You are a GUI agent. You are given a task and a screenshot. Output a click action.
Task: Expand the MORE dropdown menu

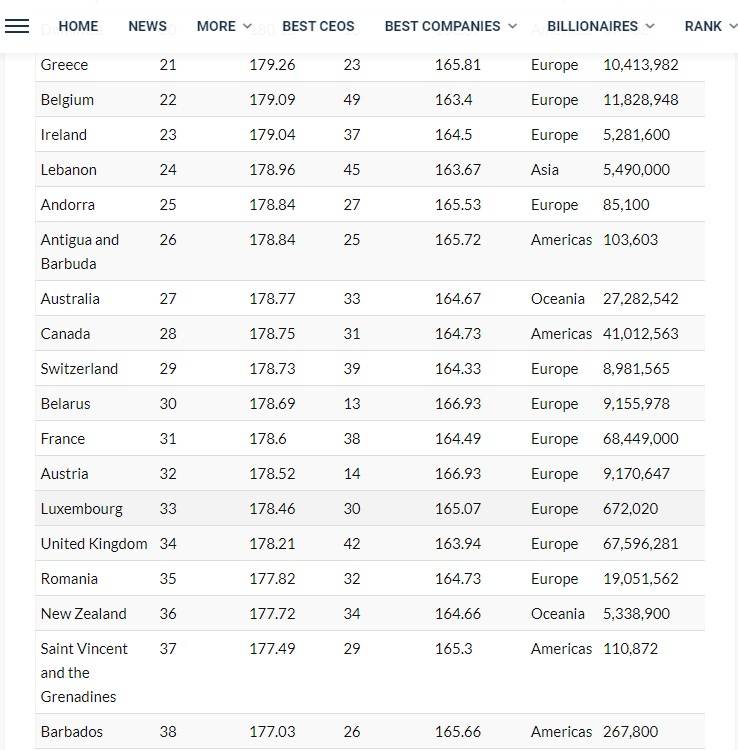pyautogui.click(x=224, y=26)
